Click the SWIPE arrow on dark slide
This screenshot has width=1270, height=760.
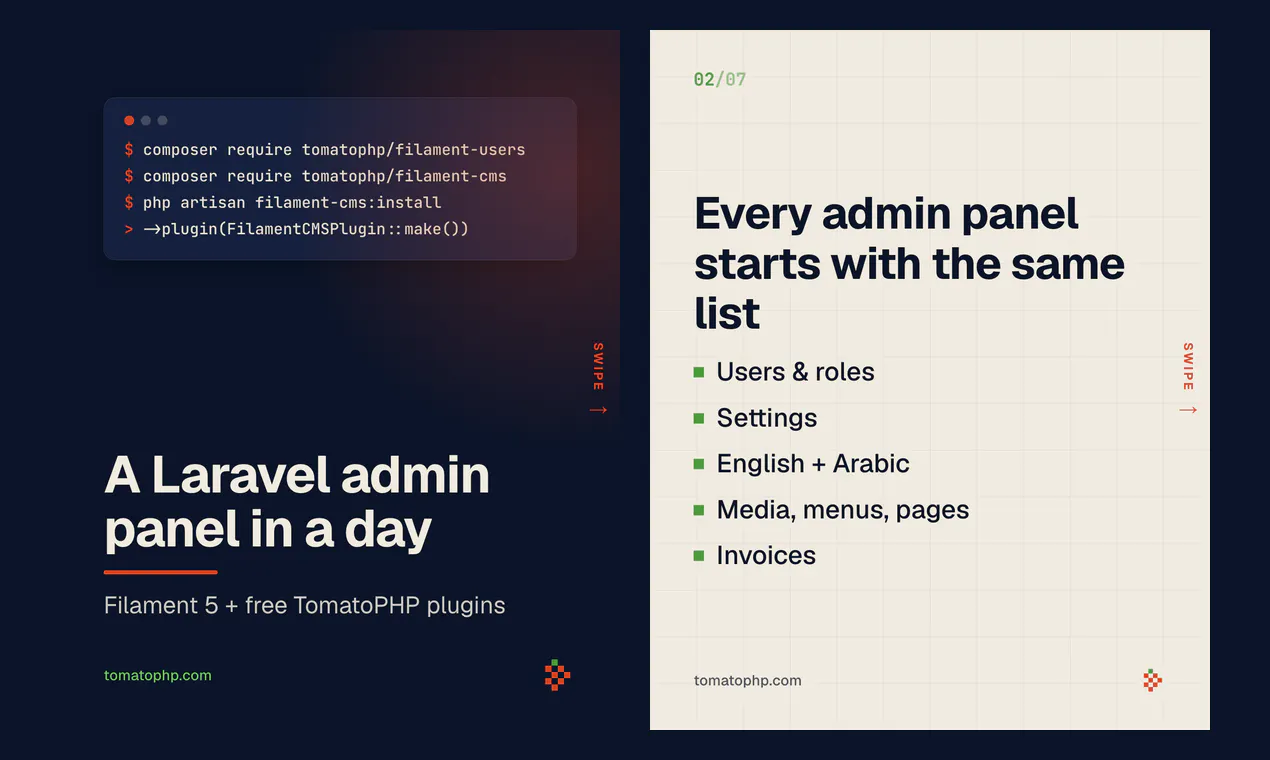pos(598,409)
